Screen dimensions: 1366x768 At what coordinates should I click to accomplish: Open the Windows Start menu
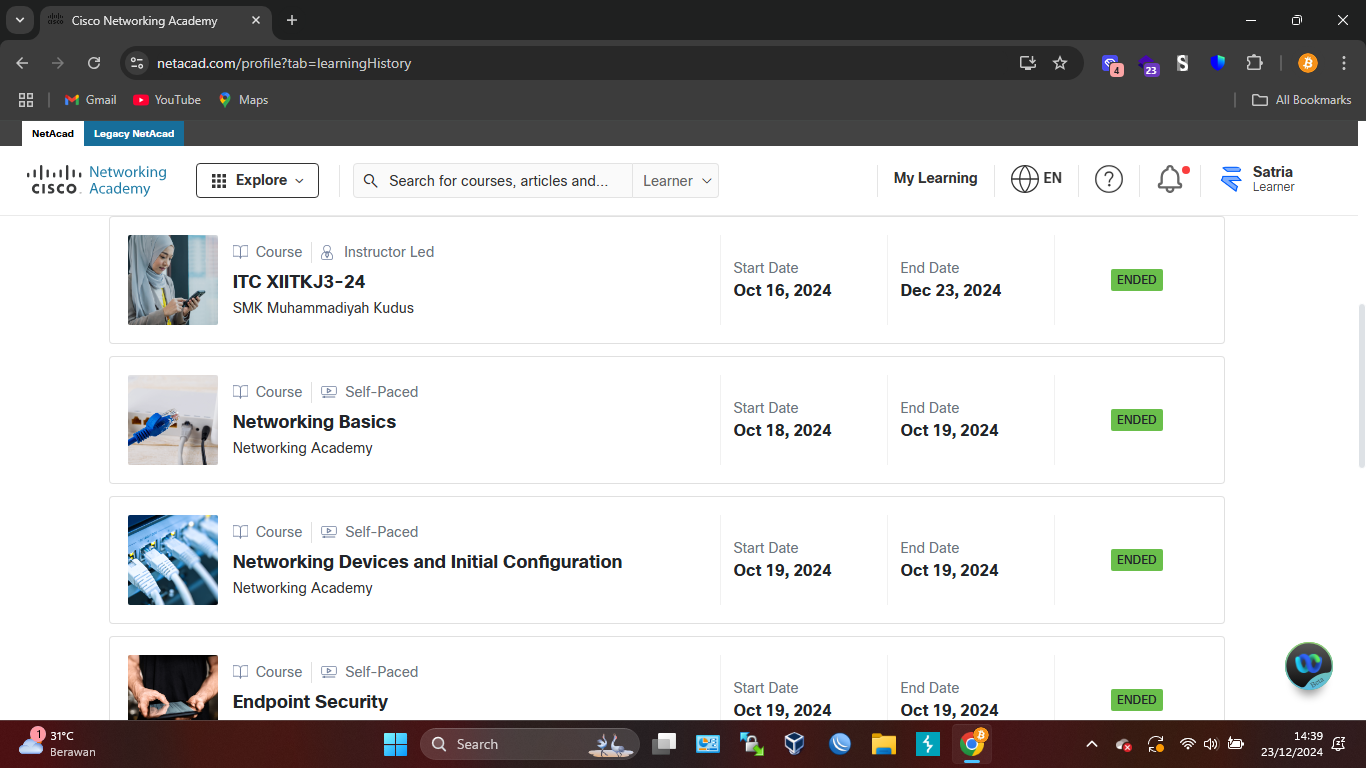395,744
